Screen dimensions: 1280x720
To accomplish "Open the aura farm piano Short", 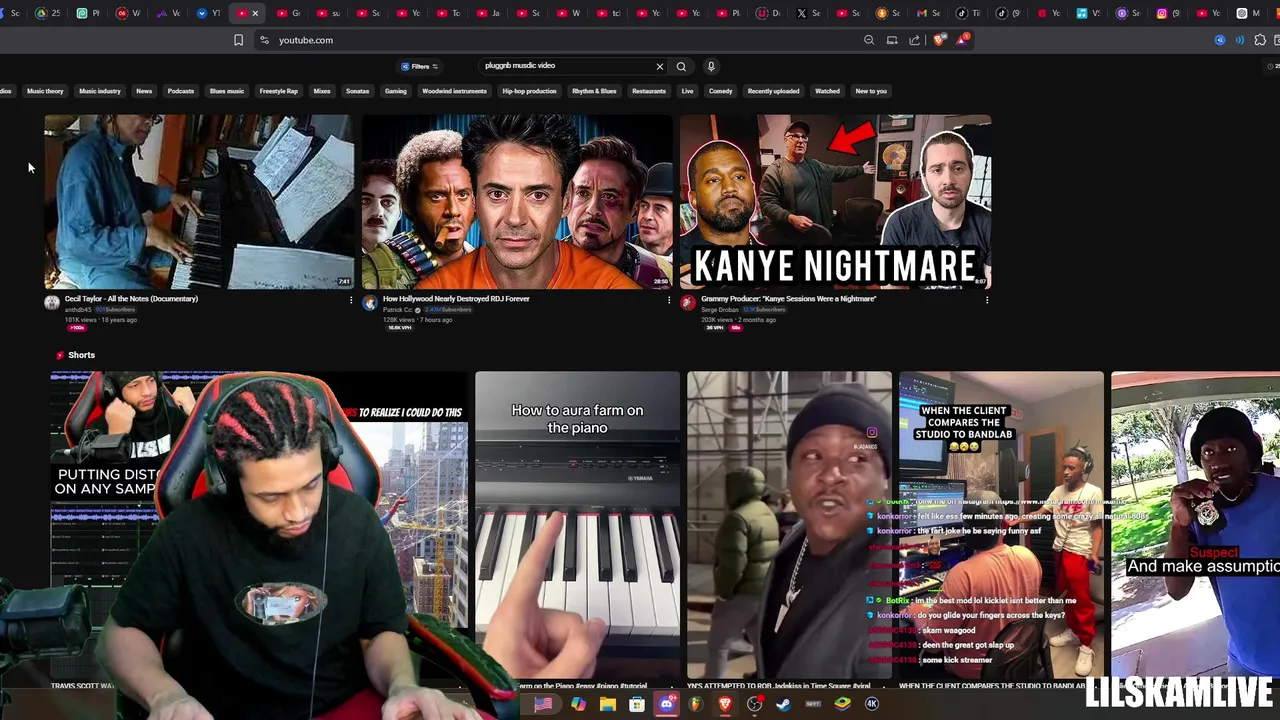I will [x=577, y=525].
